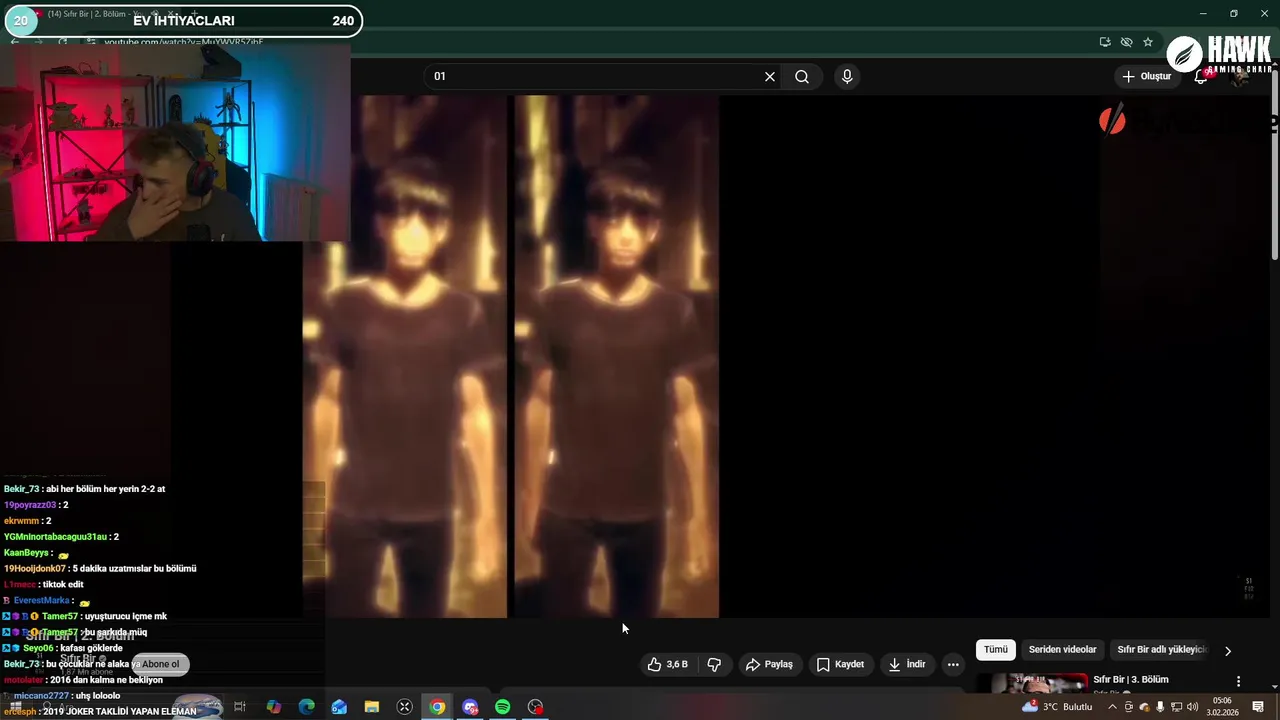1280x720 pixels.
Task: Download the video with İndir
Action: click(x=907, y=664)
